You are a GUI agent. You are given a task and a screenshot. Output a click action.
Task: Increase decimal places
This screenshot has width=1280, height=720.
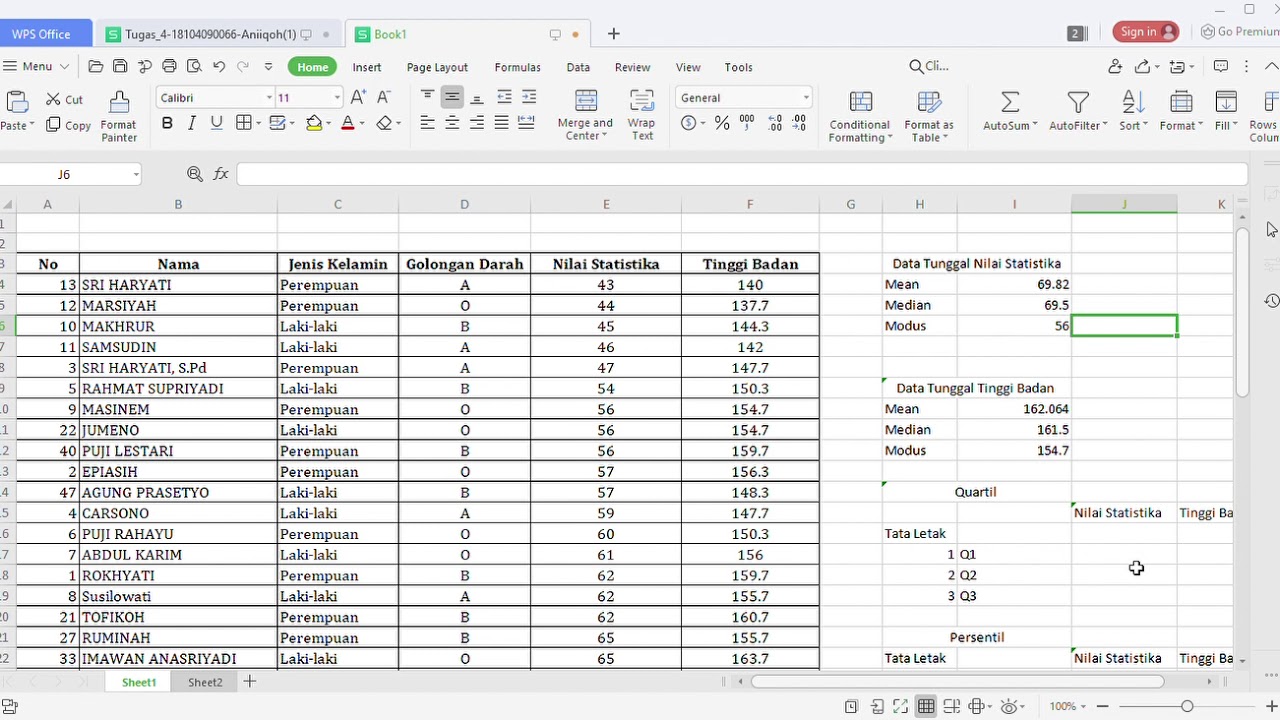(x=775, y=123)
